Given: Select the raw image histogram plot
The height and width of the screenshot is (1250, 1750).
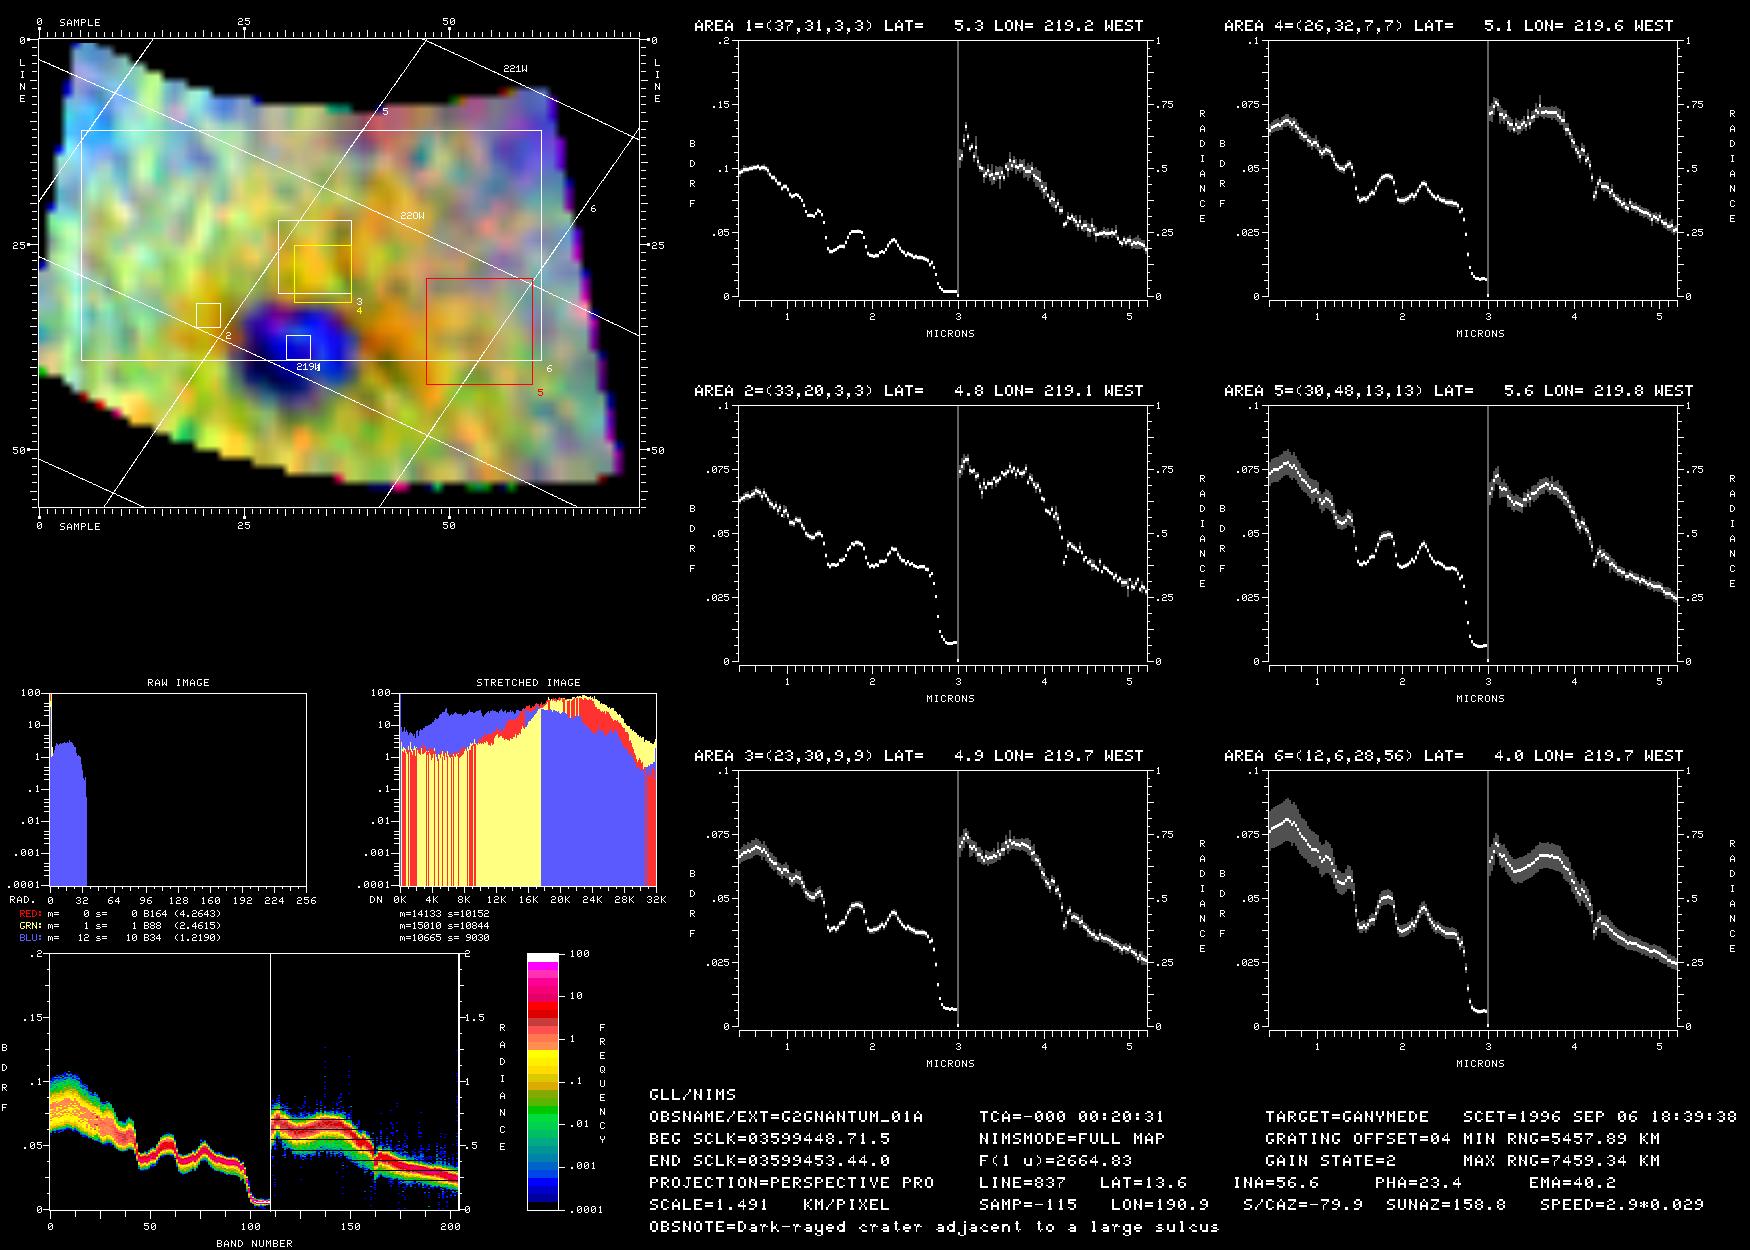Looking at the screenshot, I should tap(178, 790).
